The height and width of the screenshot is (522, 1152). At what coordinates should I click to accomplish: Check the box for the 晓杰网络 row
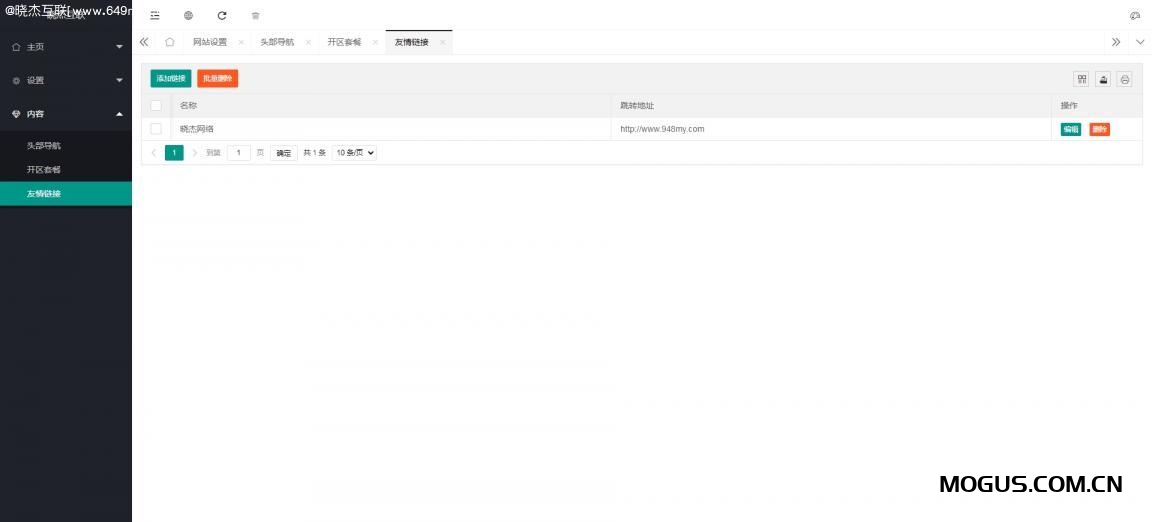coord(156,129)
